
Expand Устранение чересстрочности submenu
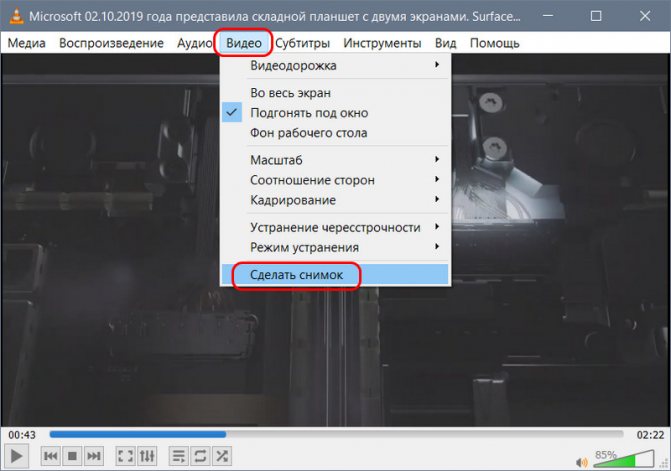pos(335,228)
